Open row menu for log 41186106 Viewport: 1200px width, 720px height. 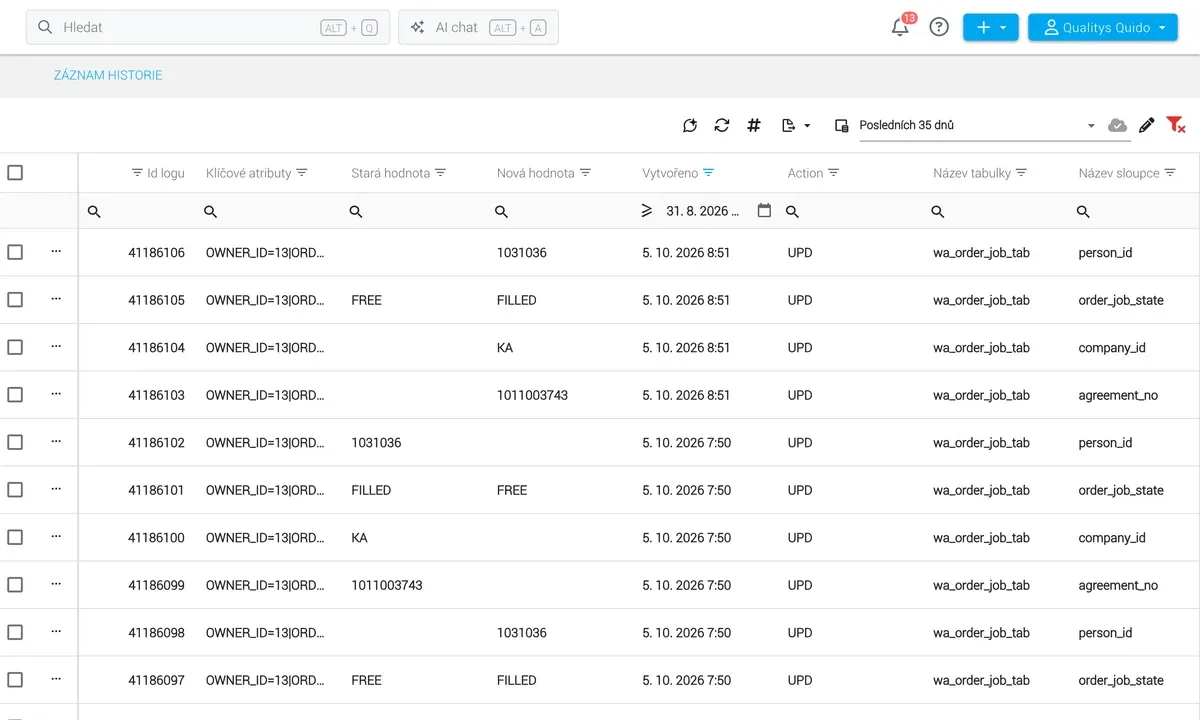point(56,251)
